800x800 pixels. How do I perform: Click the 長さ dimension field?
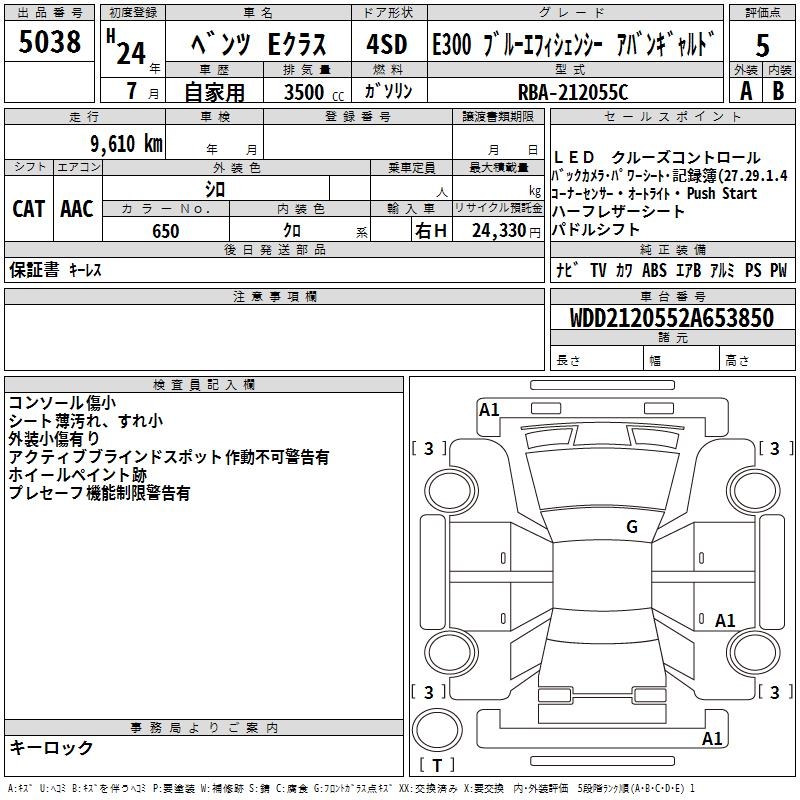click(x=597, y=360)
